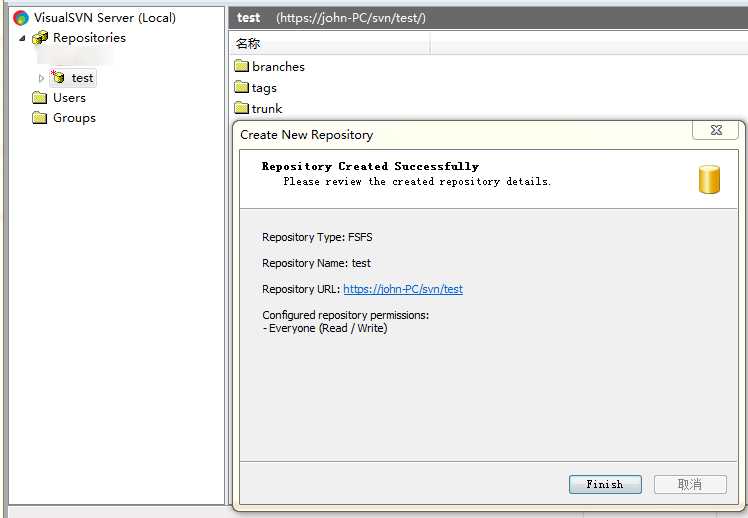Open the https://john-PC/svn/test link
This screenshot has width=748, height=518.
[x=403, y=289]
